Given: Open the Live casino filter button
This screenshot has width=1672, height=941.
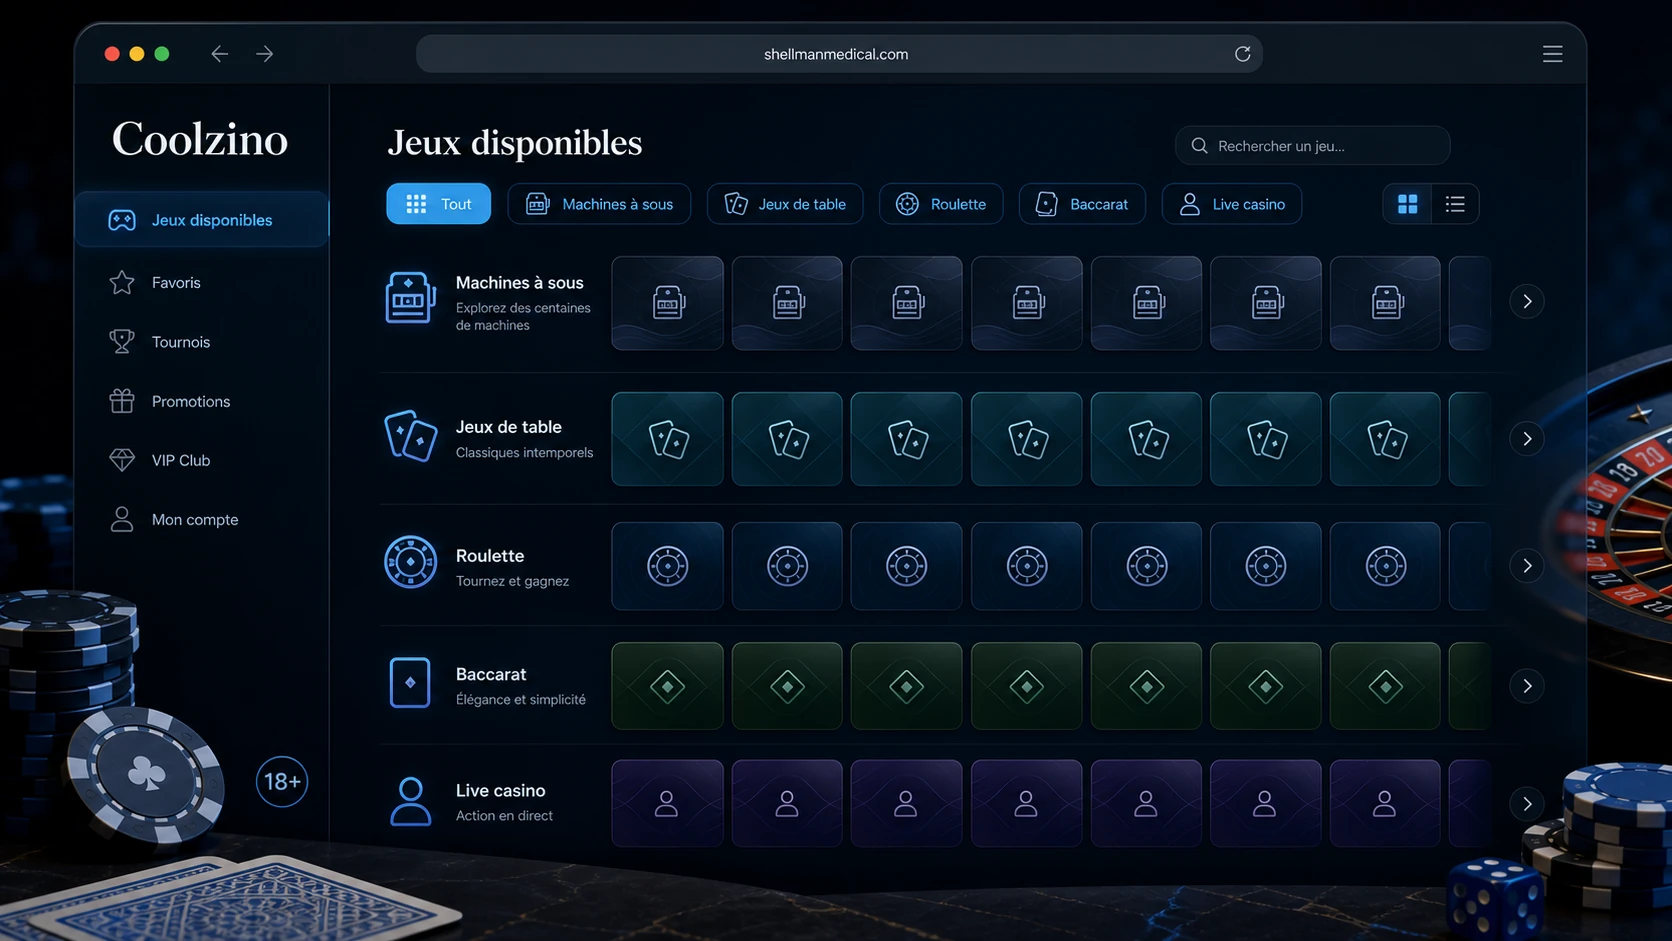Looking at the screenshot, I should pyautogui.click(x=1232, y=204).
